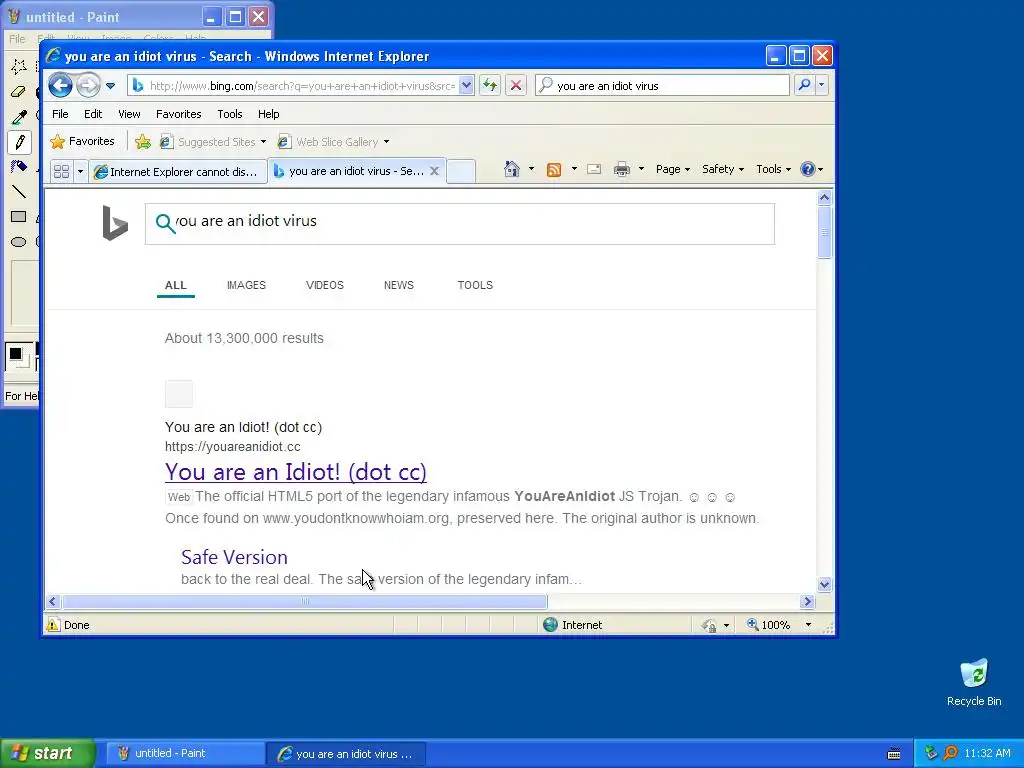
Task: Open the Recycle Bin desktop icon
Action: (974, 682)
